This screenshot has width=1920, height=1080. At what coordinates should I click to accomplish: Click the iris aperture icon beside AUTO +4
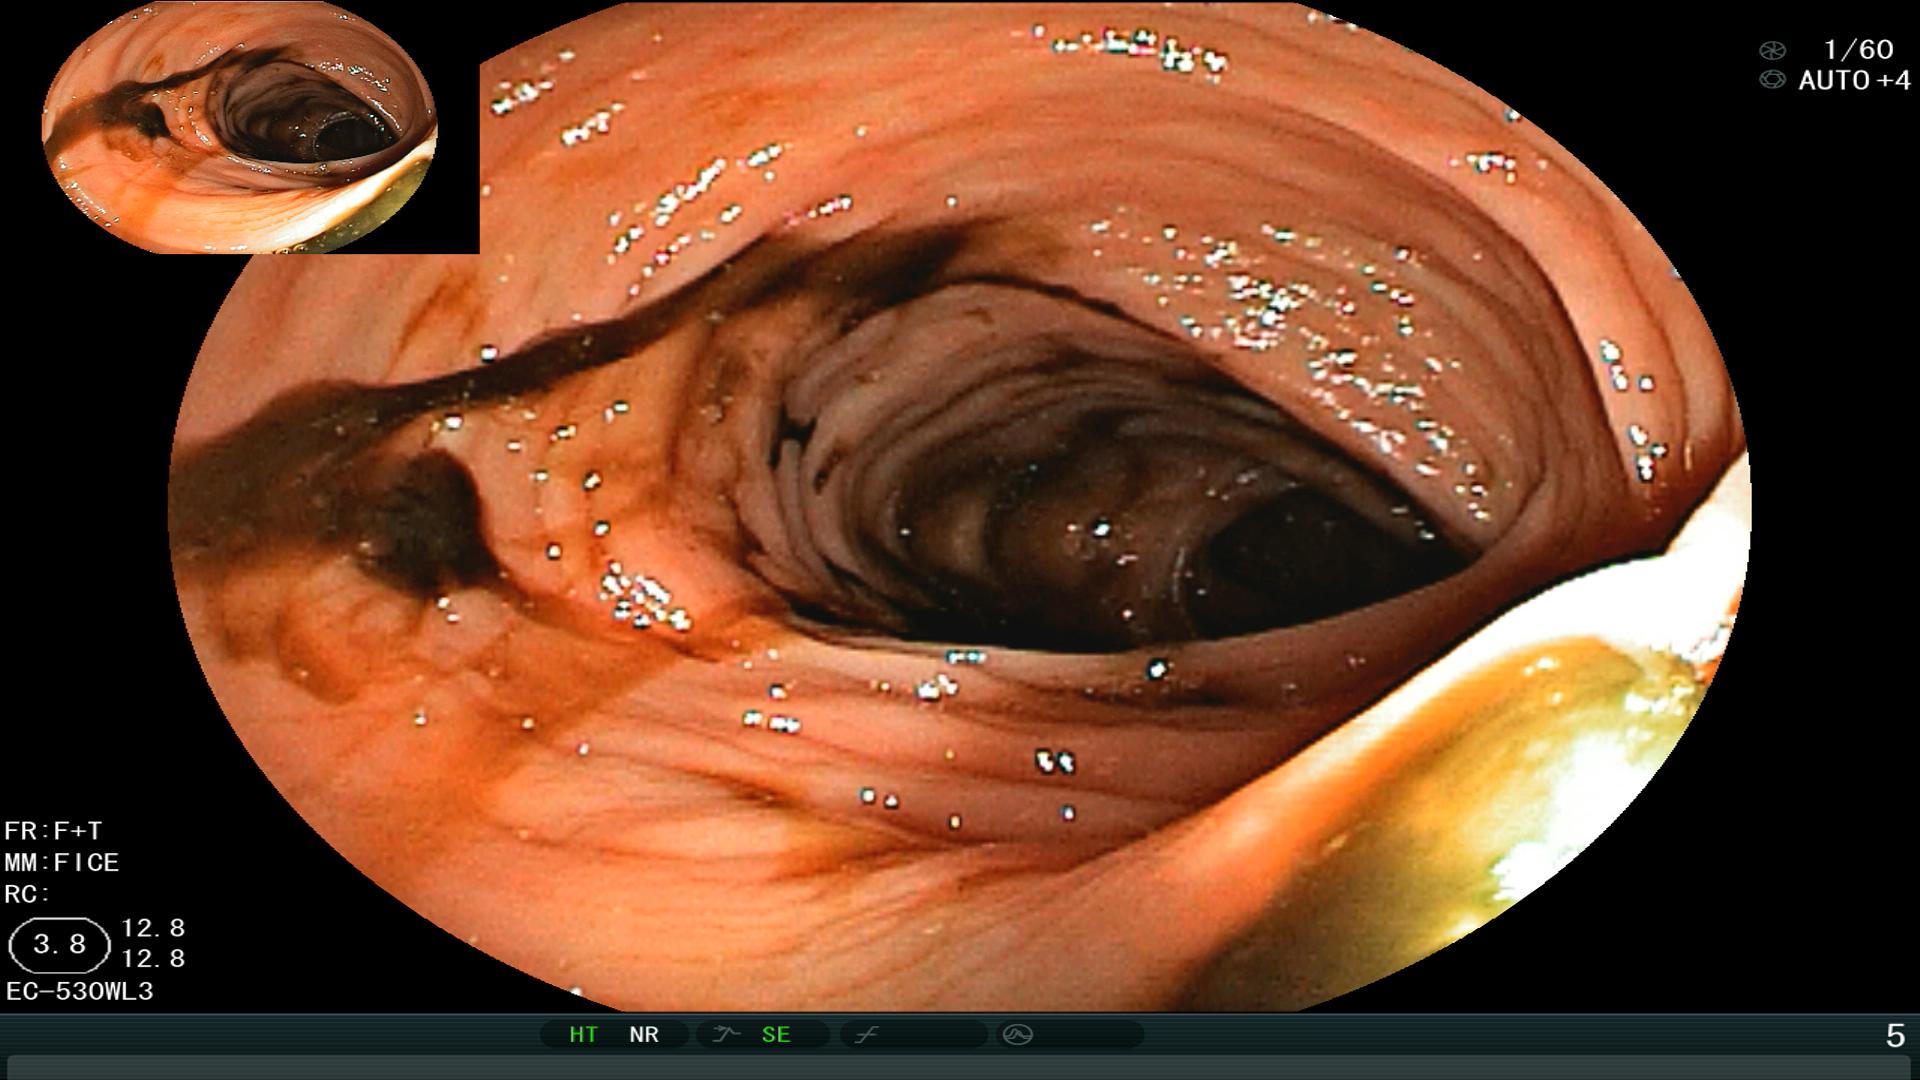1772,80
